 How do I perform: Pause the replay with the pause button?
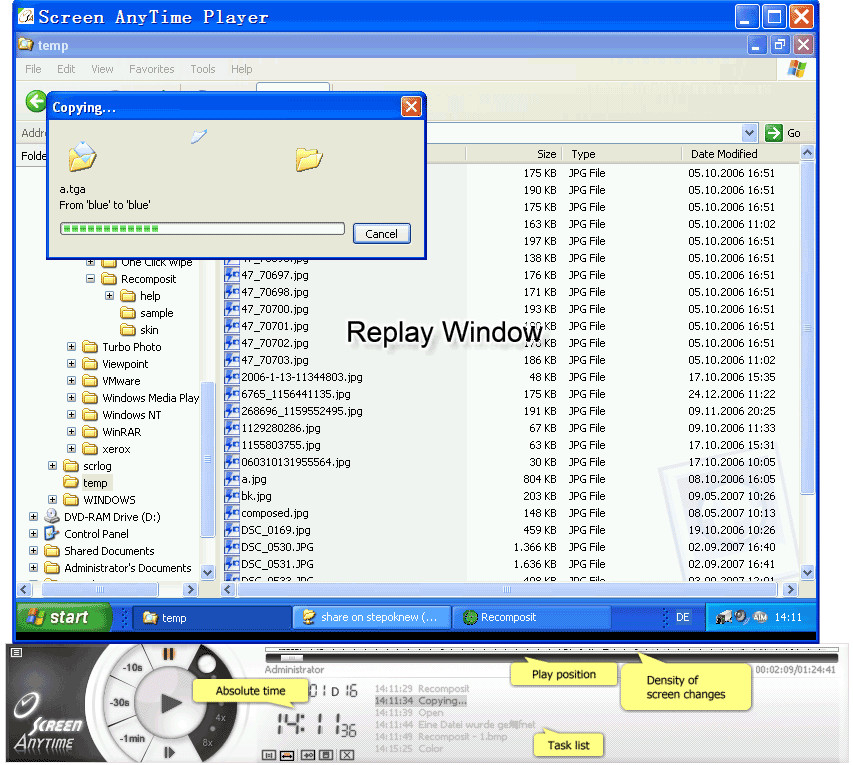tap(169, 654)
